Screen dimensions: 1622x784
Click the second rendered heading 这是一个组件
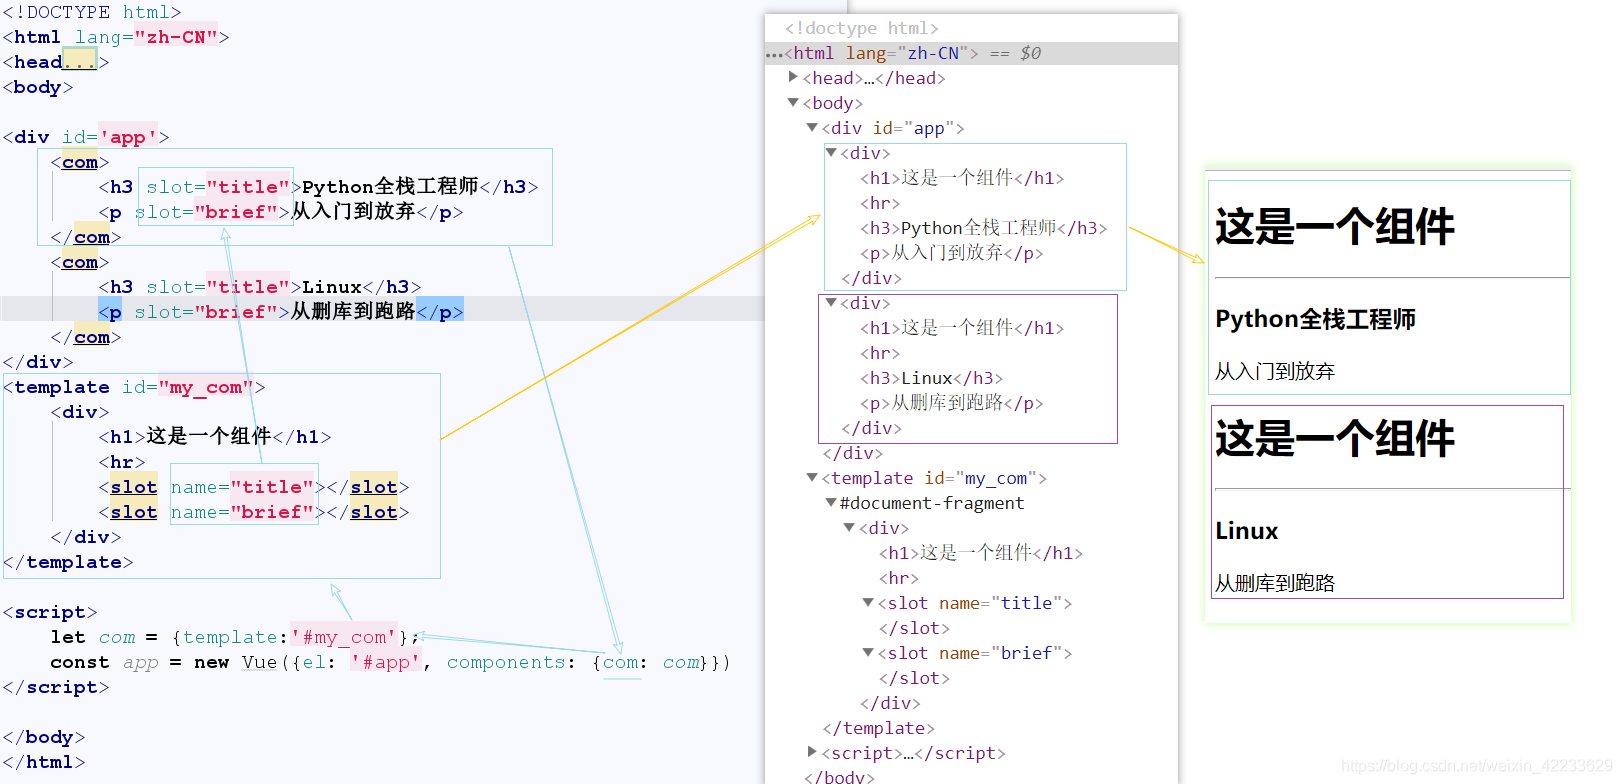click(1335, 439)
